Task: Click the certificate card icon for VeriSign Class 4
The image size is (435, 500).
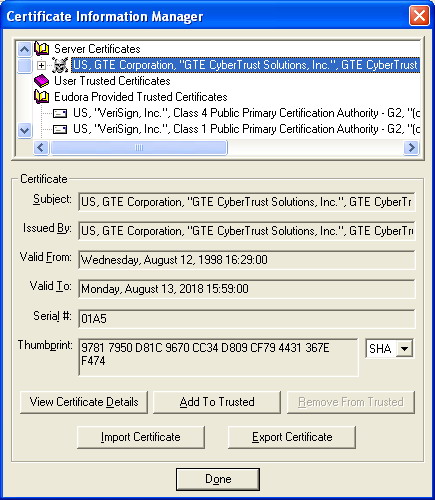Action: tap(60, 113)
